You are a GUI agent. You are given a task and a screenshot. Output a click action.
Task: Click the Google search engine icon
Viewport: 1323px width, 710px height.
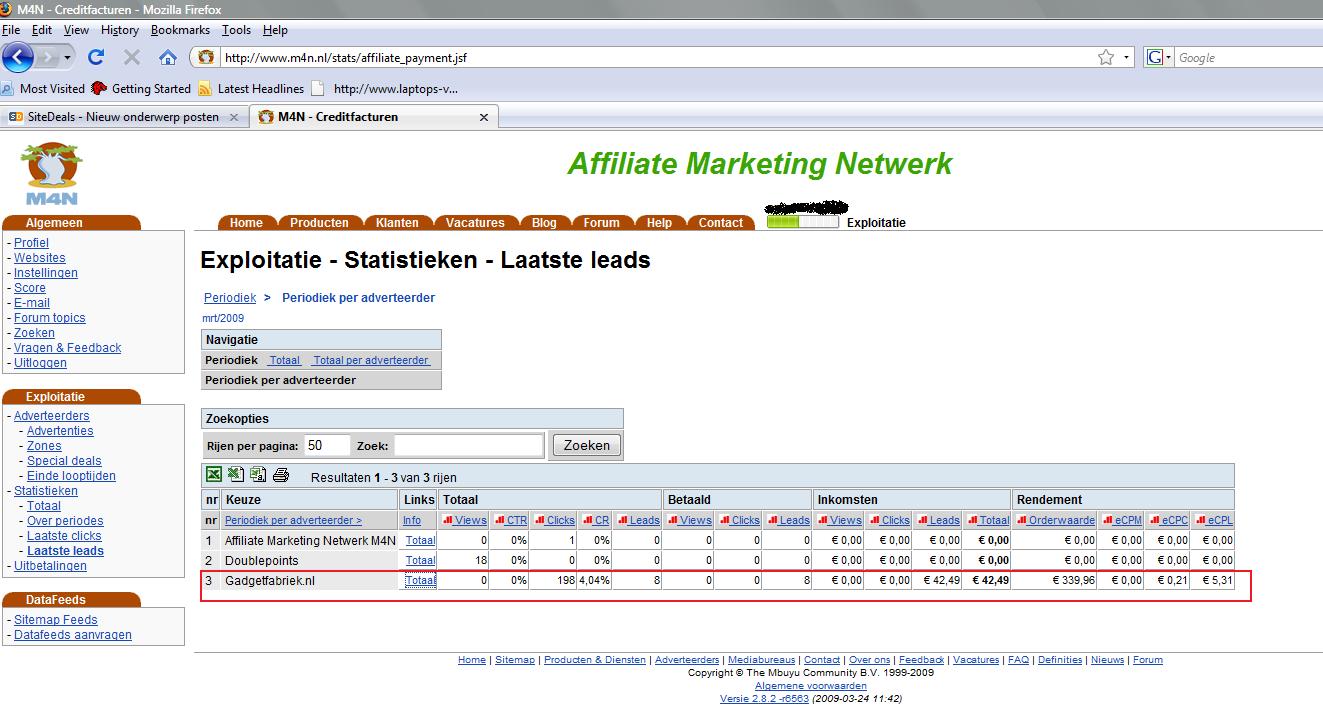tap(1155, 57)
